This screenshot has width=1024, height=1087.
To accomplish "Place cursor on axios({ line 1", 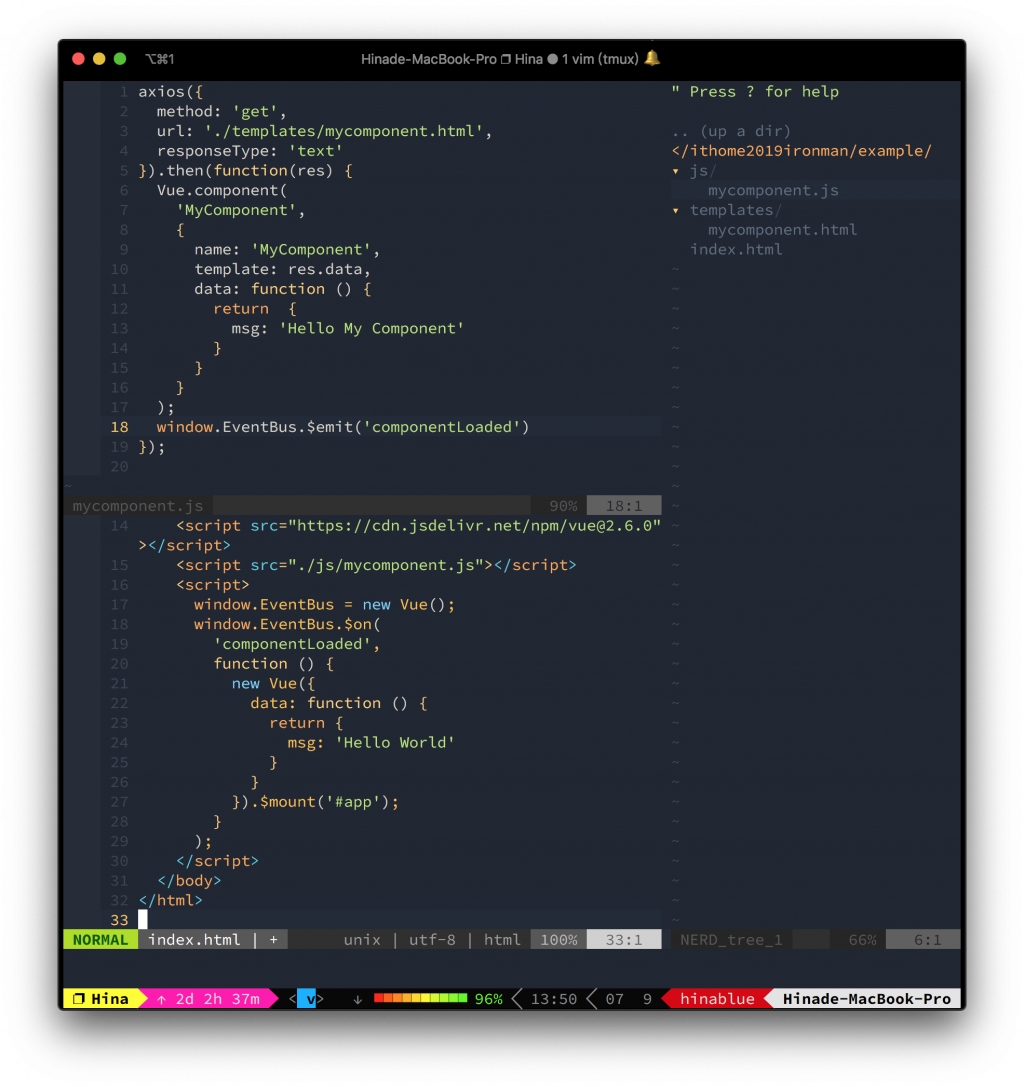I will (x=171, y=92).
